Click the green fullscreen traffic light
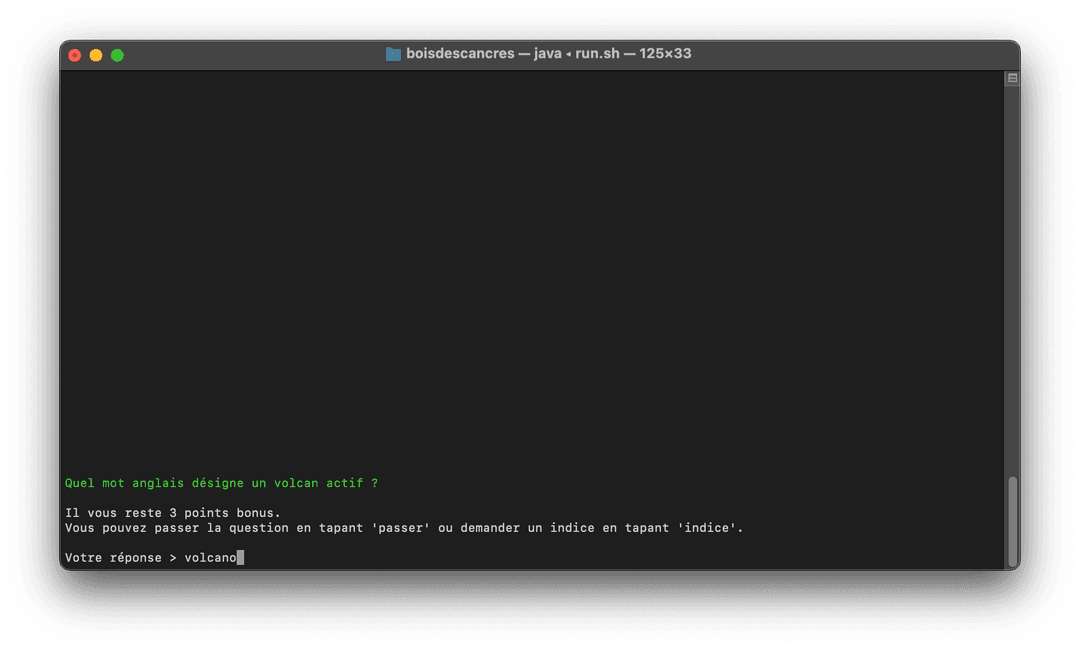The height and width of the screenshot is (649, 1080). [117, 55]
